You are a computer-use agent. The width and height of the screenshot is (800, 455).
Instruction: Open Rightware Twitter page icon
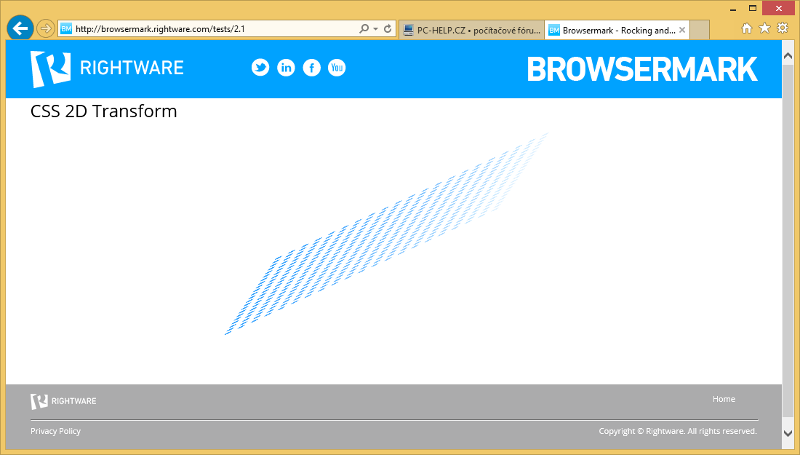click(x=260, y=67)
